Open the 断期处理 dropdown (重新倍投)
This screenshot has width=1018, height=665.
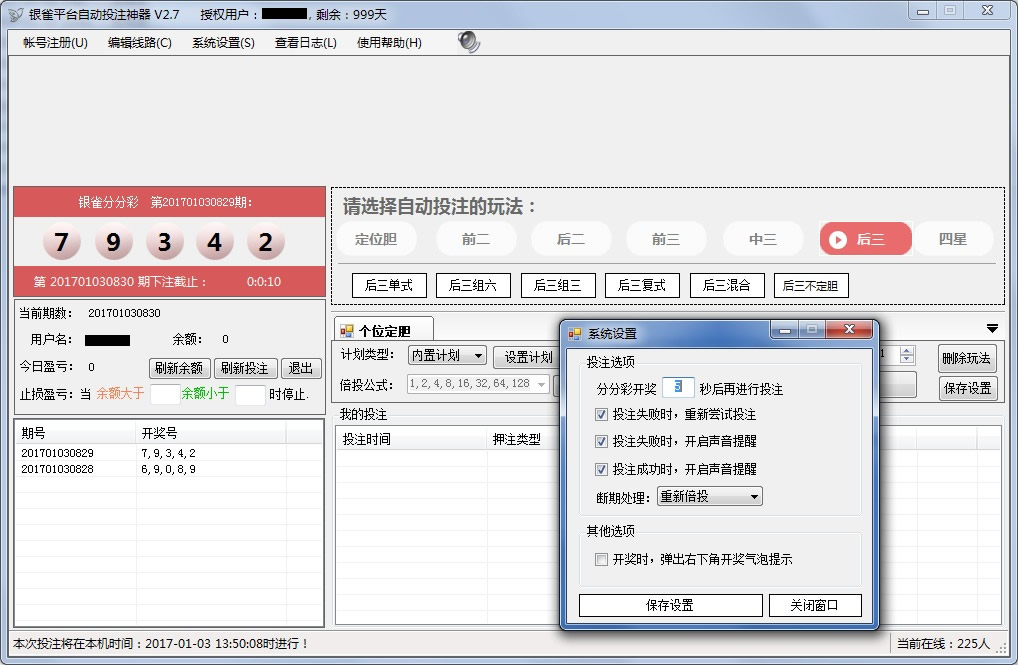pos(709,497)
